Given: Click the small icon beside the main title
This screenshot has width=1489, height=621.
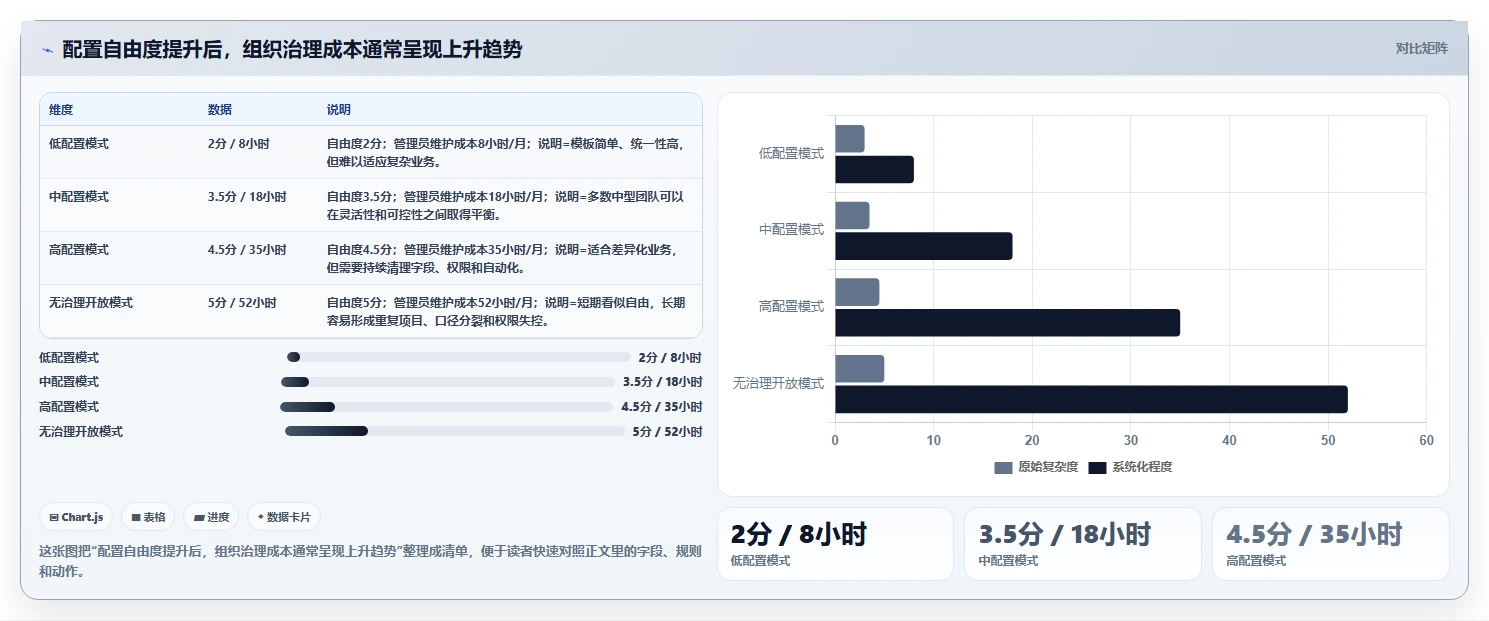Looking at the screenshot, I should 47,50.
